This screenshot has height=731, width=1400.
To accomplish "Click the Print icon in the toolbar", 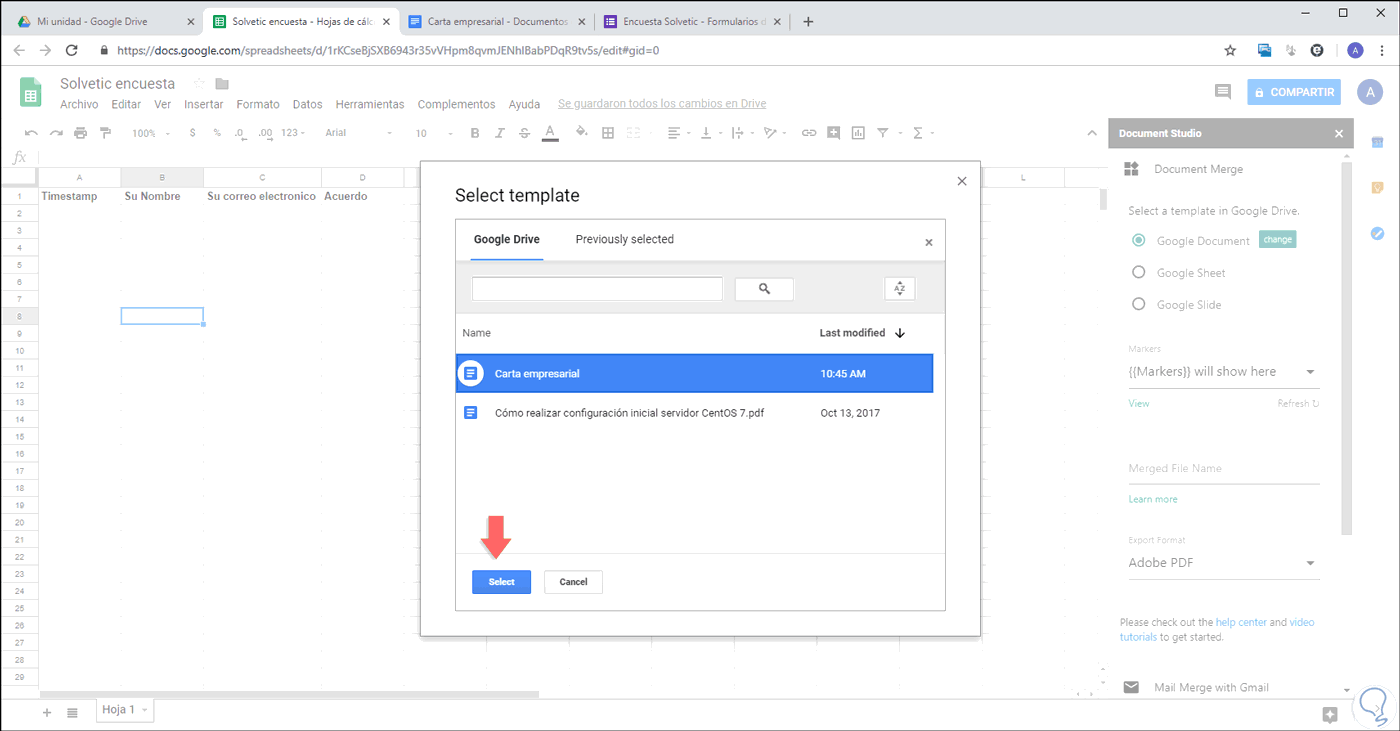I will click(x=81, y=133).
